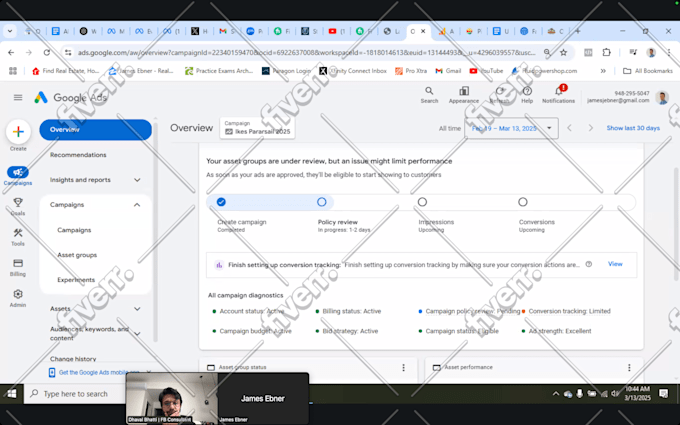Open Billing card icon in sidebar
Viewport: 680px width, 425px height.
click(18, 263)
